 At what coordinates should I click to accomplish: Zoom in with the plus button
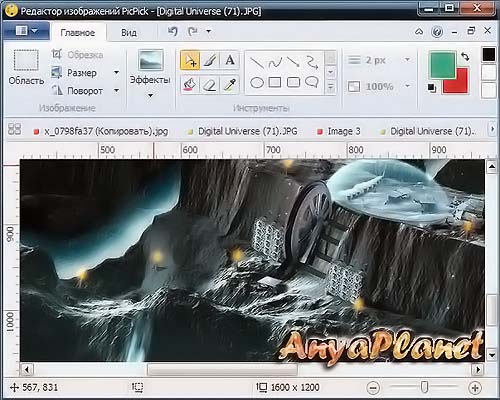pyautogui.click(x=475, y=388)
